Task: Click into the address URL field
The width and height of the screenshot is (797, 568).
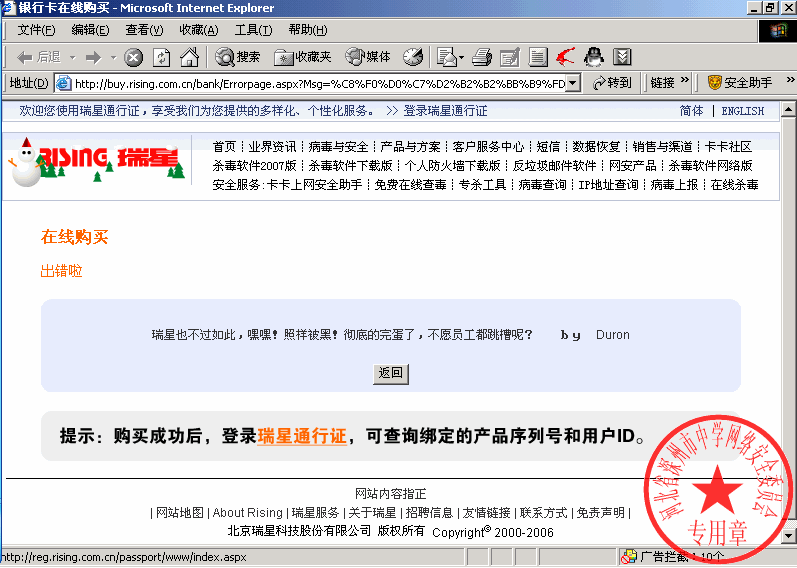Action: click(319, 83)
